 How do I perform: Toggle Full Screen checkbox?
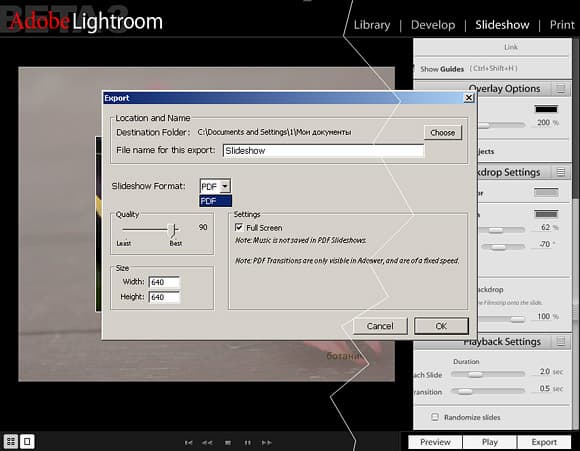239,227
